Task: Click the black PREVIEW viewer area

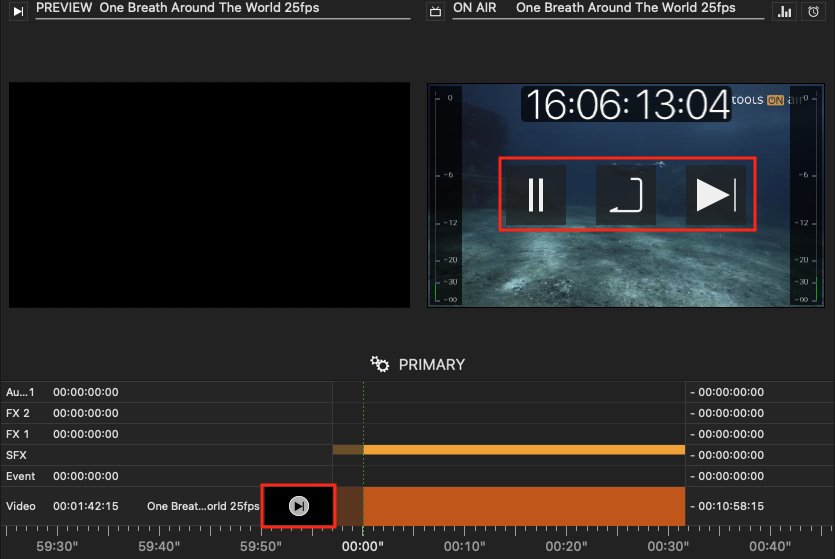Action: coord(209,195)
